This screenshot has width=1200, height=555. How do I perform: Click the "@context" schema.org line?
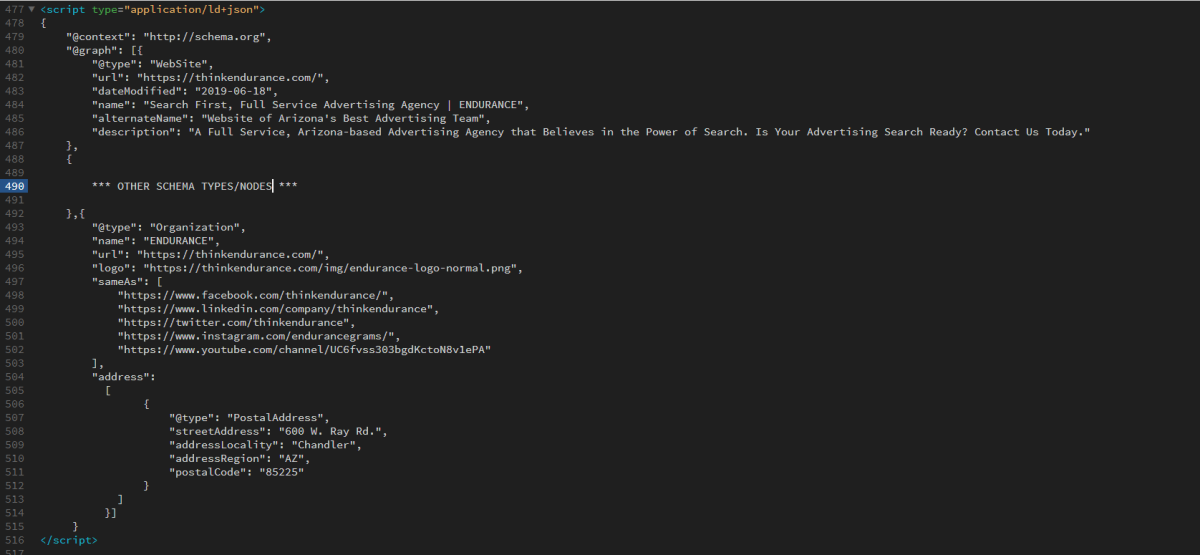tap(169, 37)
